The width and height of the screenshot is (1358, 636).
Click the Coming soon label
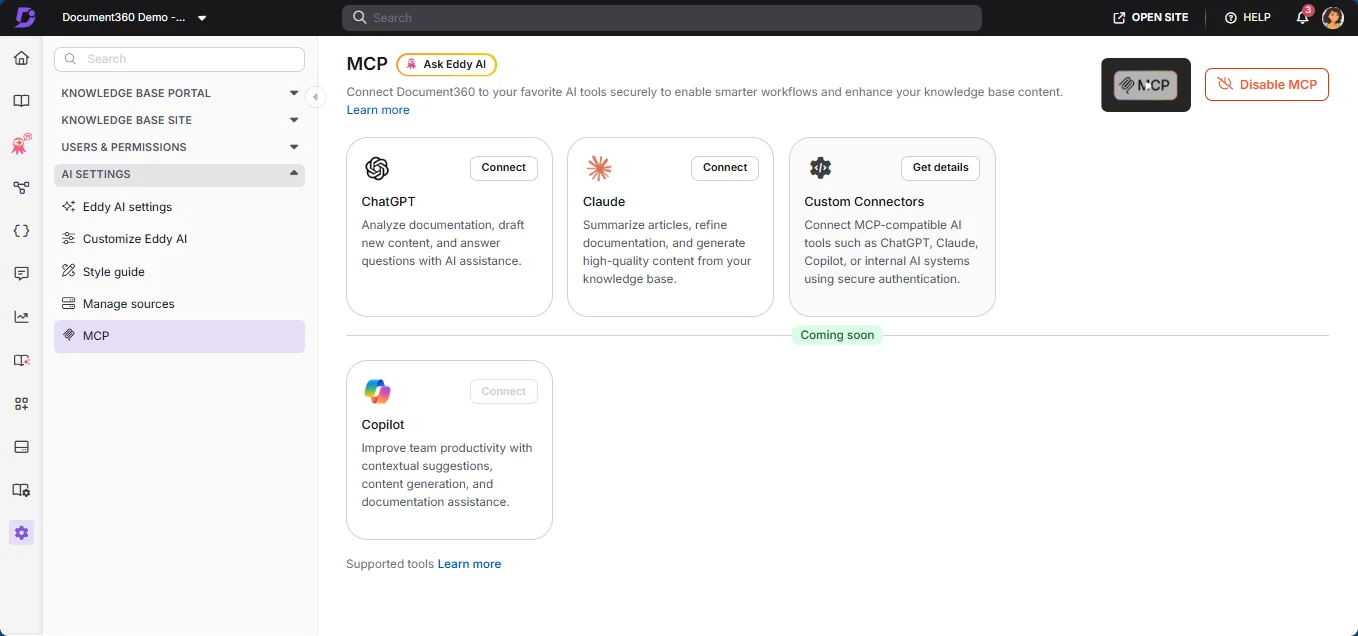tap(837, 335)
